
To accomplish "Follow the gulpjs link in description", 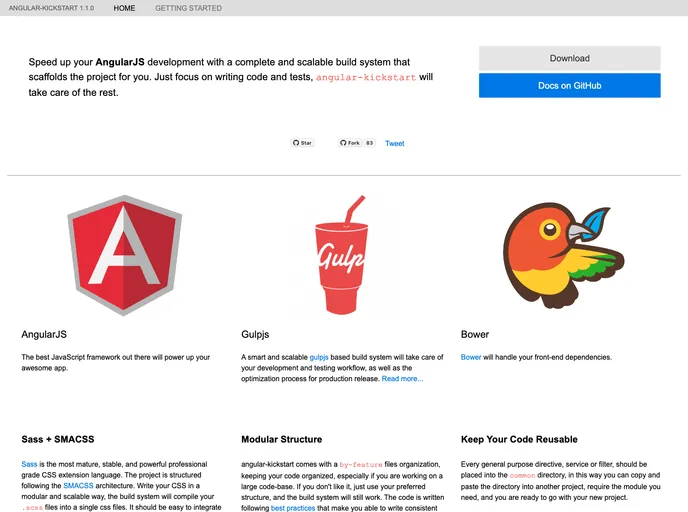I will pos(319,357).
